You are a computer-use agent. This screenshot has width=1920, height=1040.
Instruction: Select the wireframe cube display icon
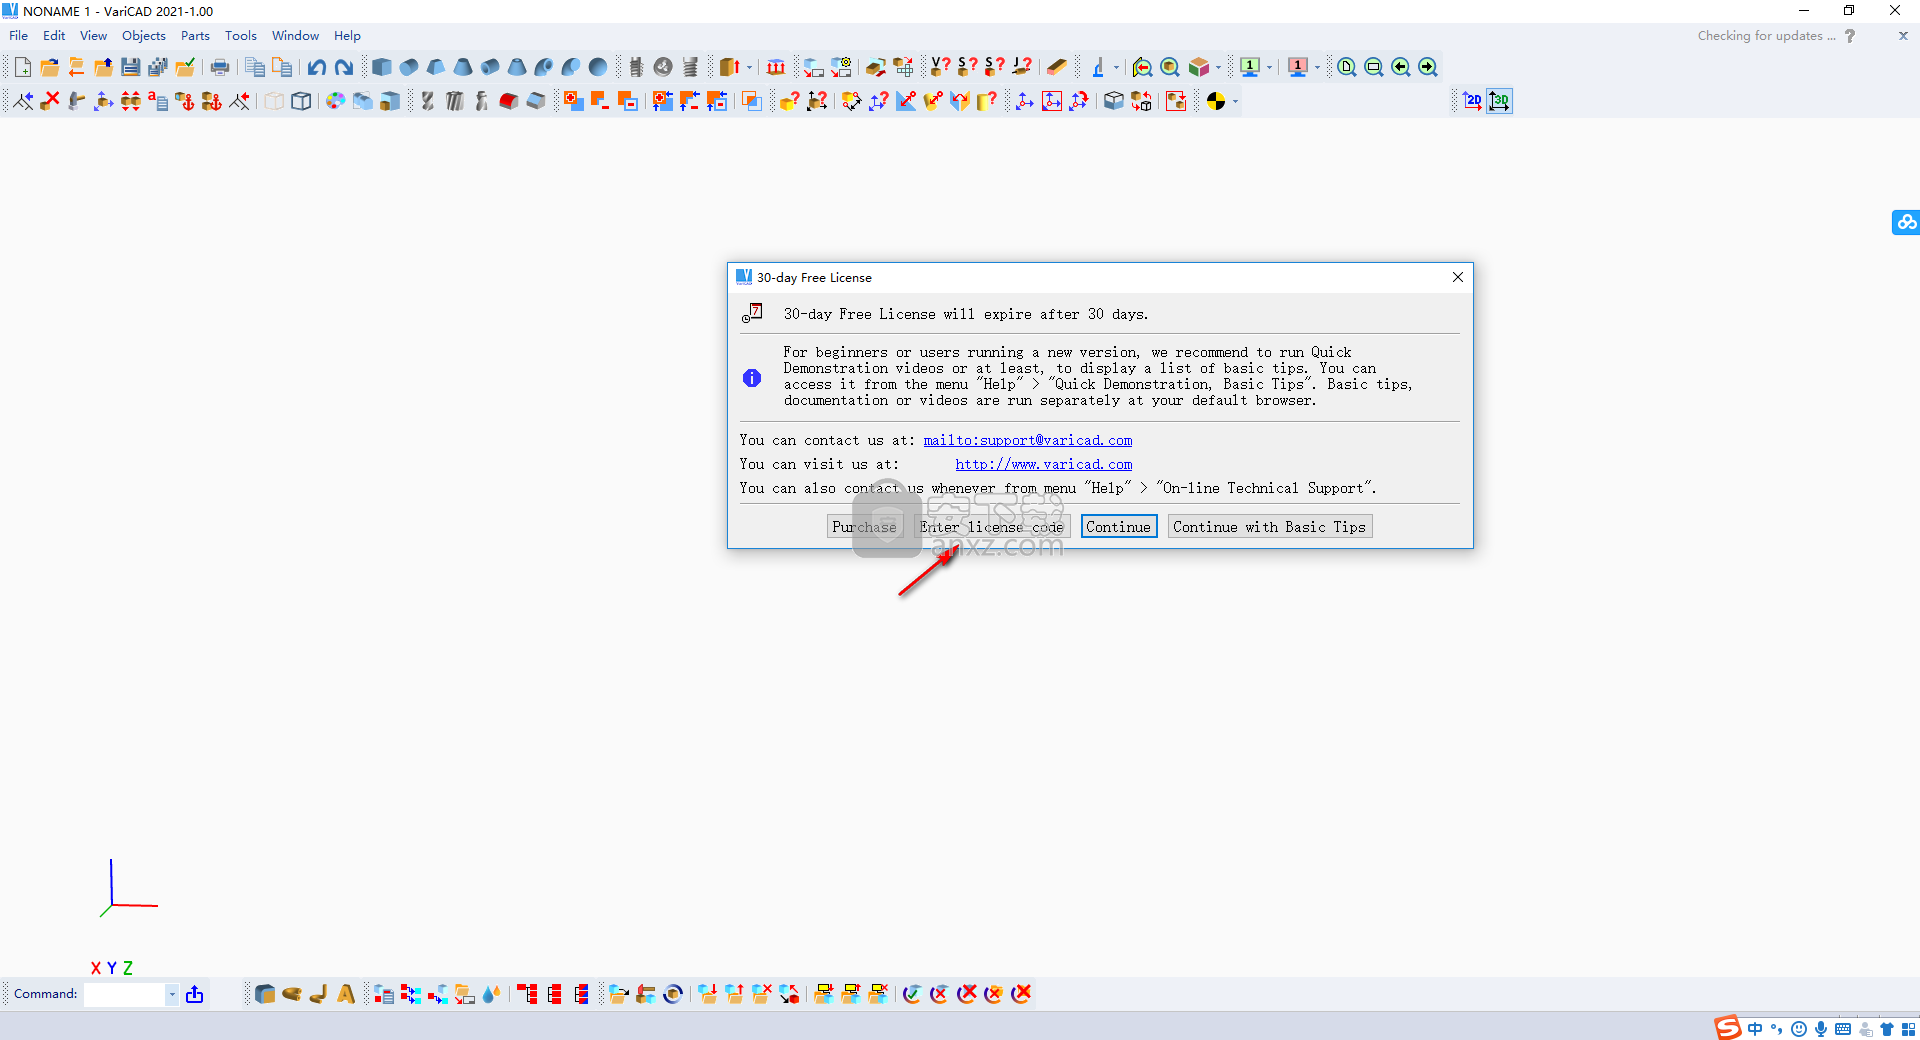pyautogui.click(x=301, y=101)
